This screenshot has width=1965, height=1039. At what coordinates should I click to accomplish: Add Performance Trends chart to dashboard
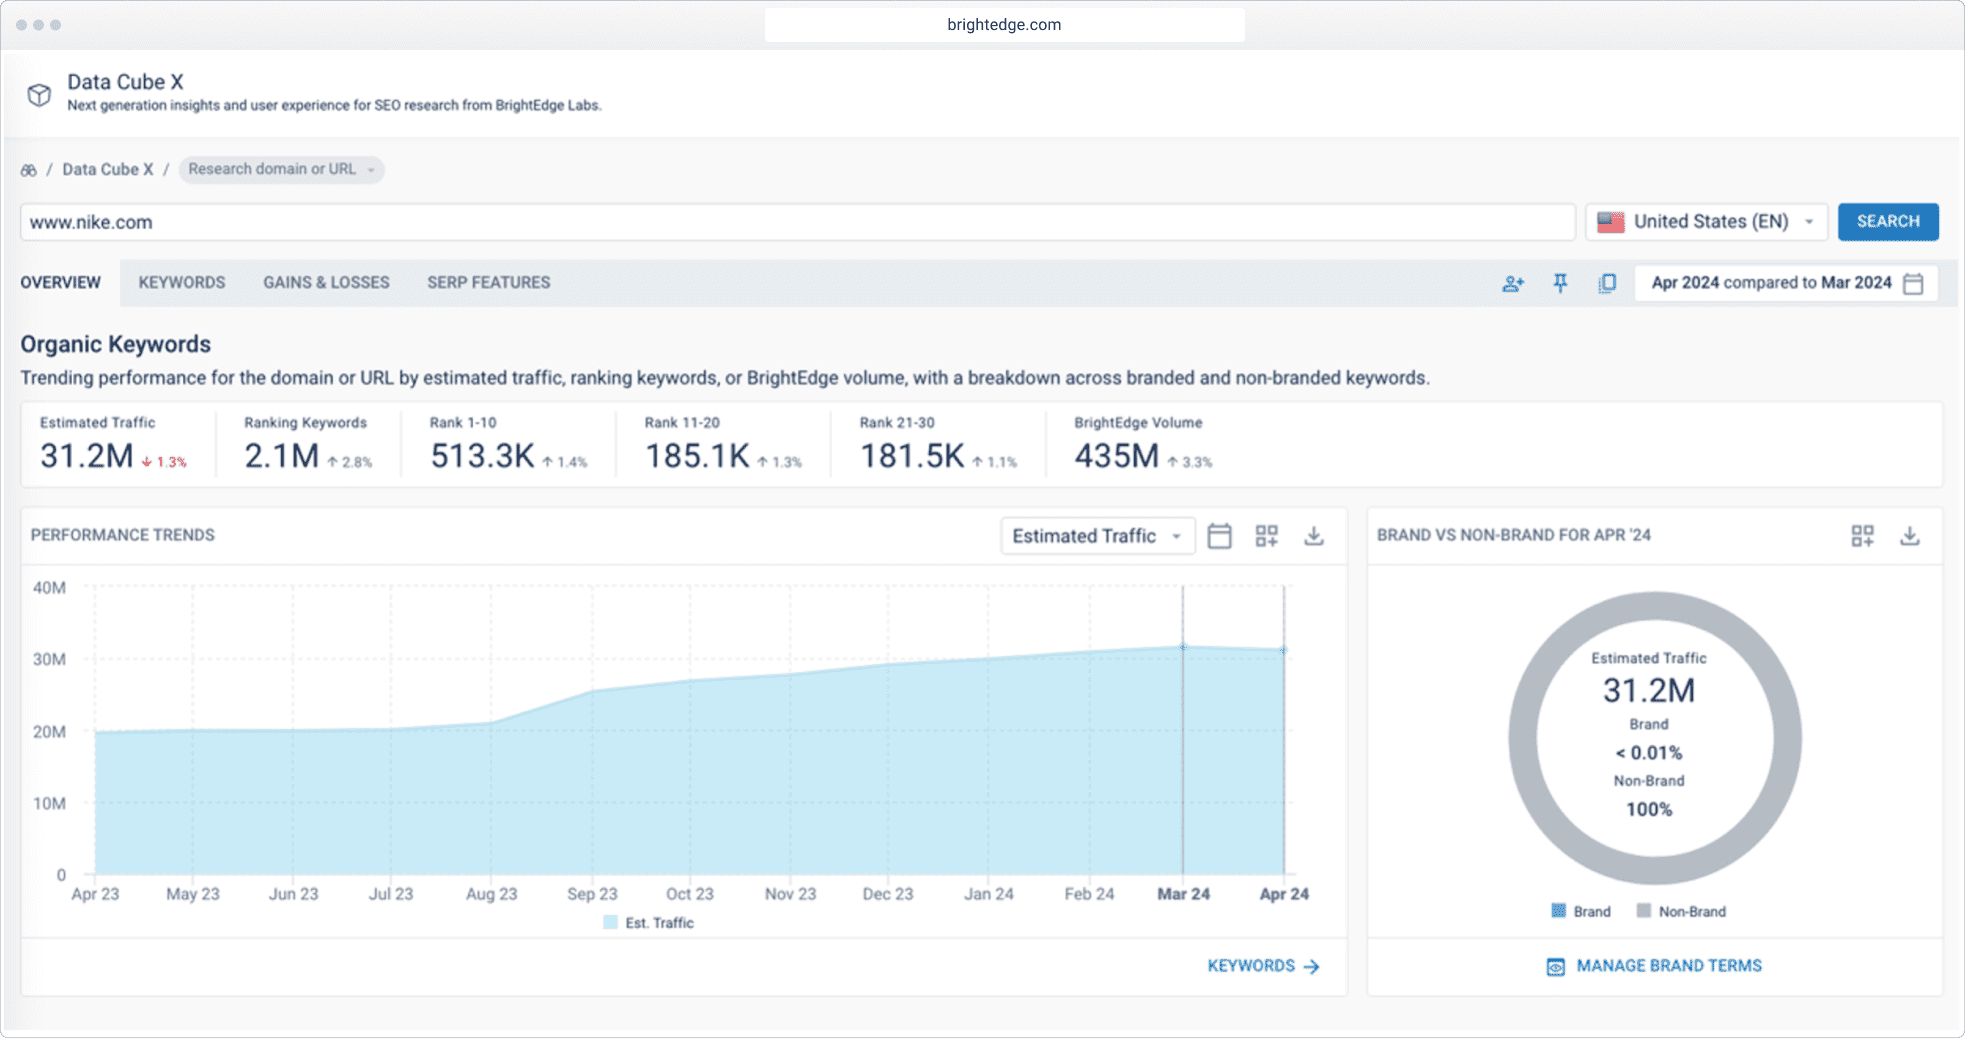coord(1266,536)
